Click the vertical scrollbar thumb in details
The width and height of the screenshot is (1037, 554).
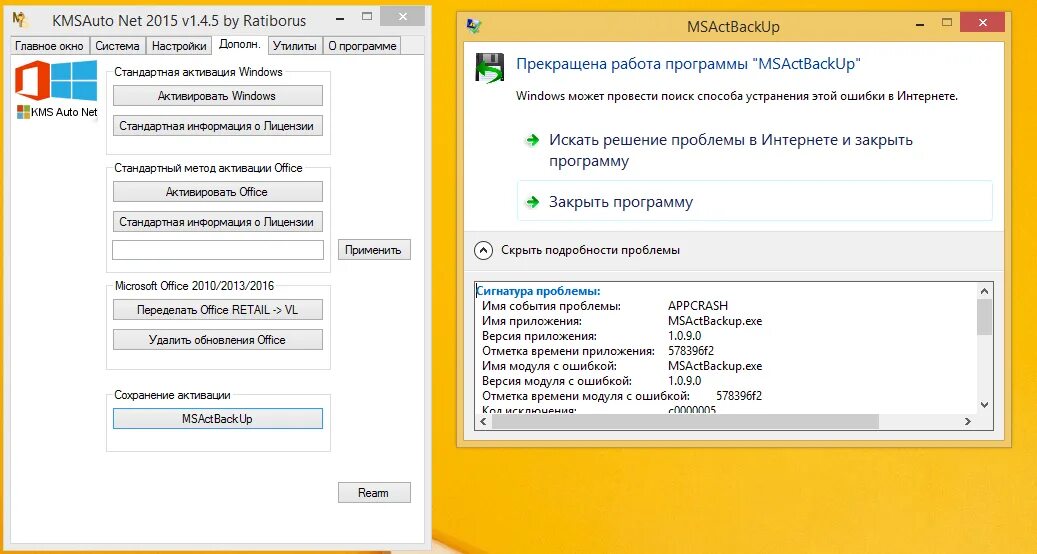click(x=984, y=317)
